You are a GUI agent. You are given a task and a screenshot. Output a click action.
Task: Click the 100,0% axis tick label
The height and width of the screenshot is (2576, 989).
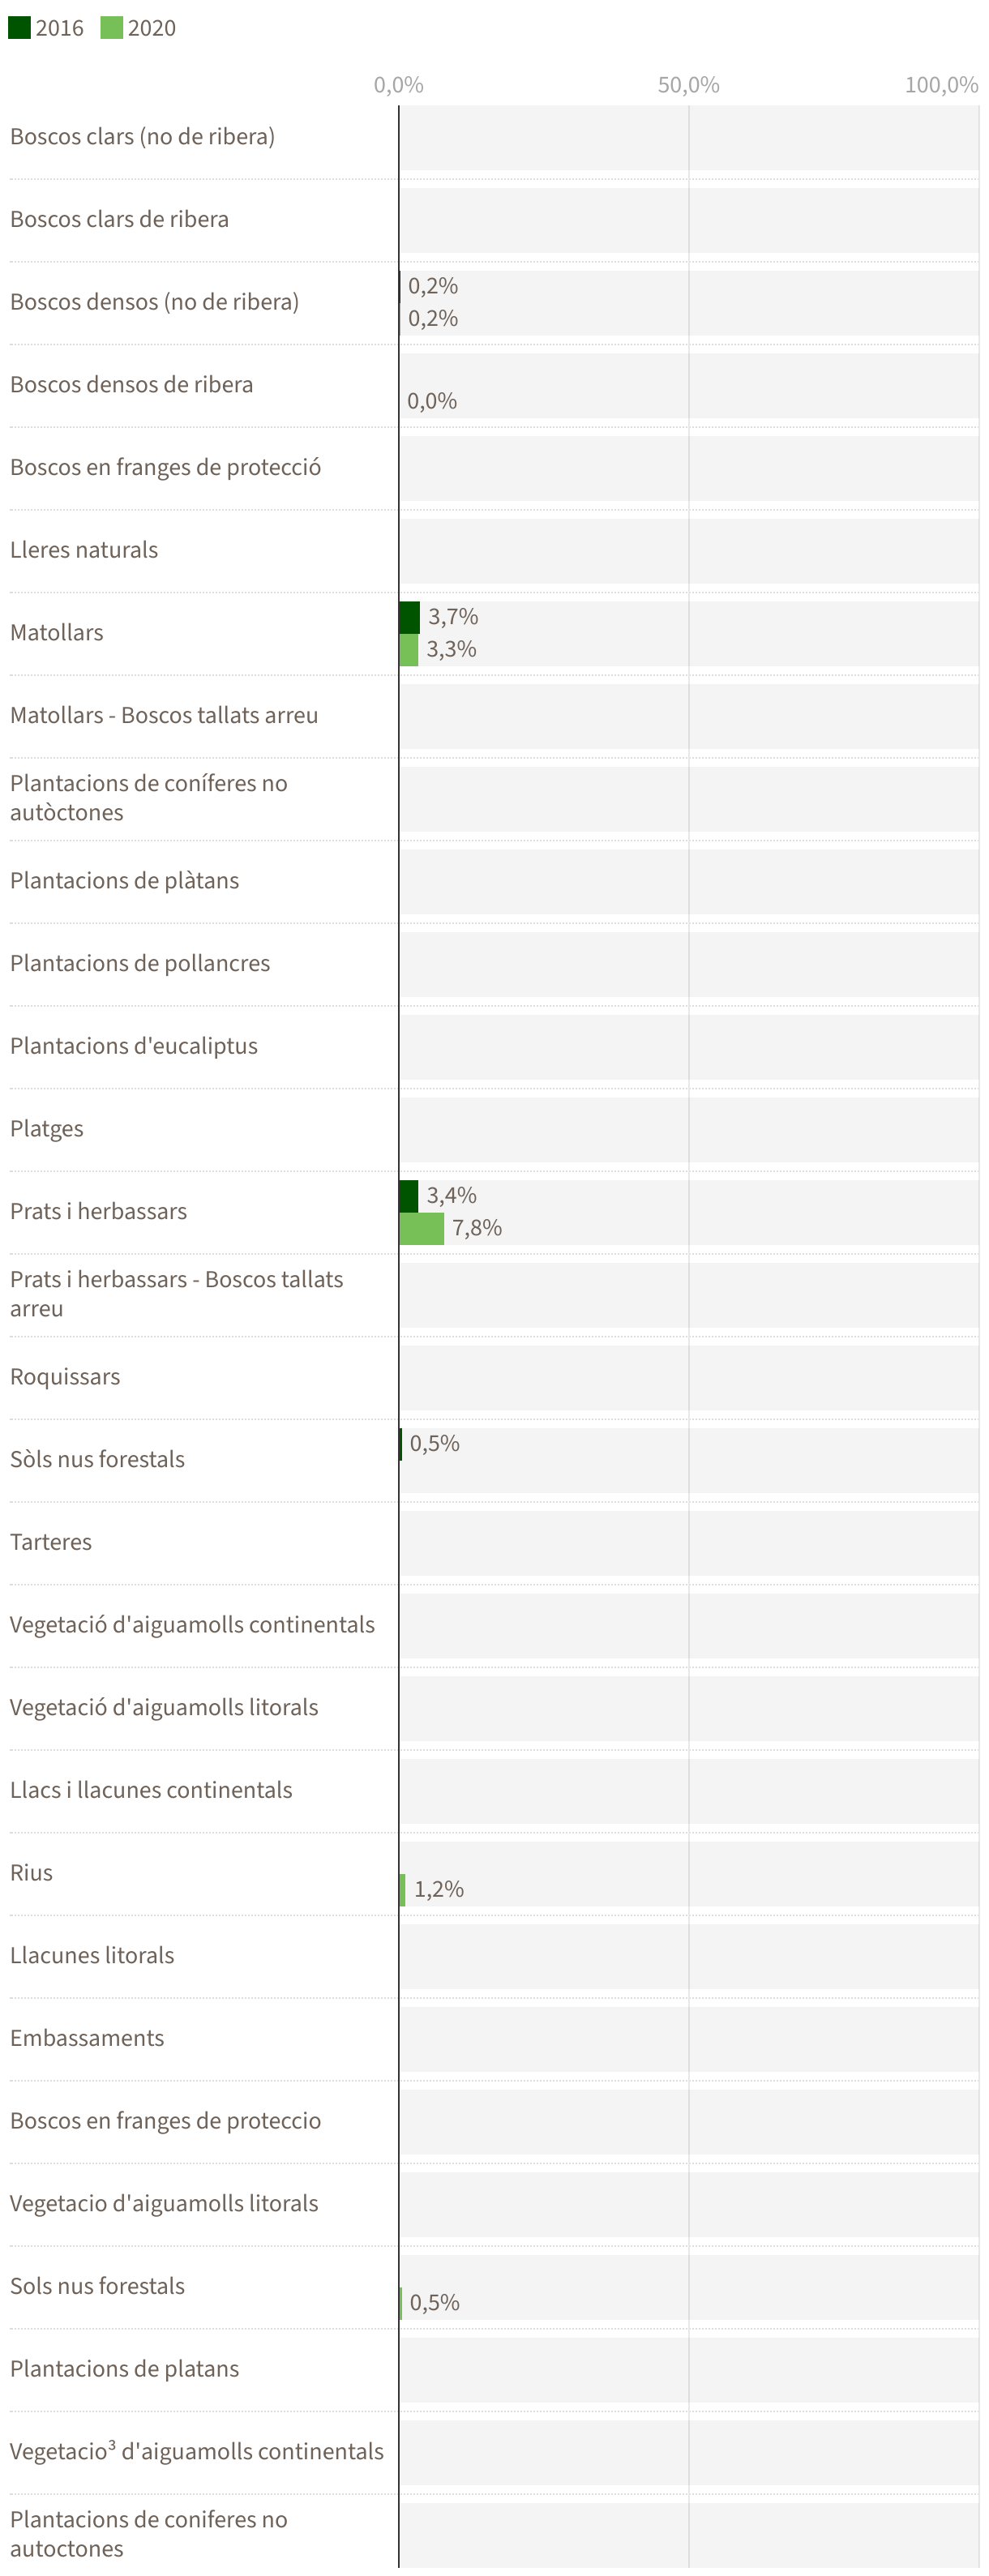pyautogui.click(x=941, y=85)
